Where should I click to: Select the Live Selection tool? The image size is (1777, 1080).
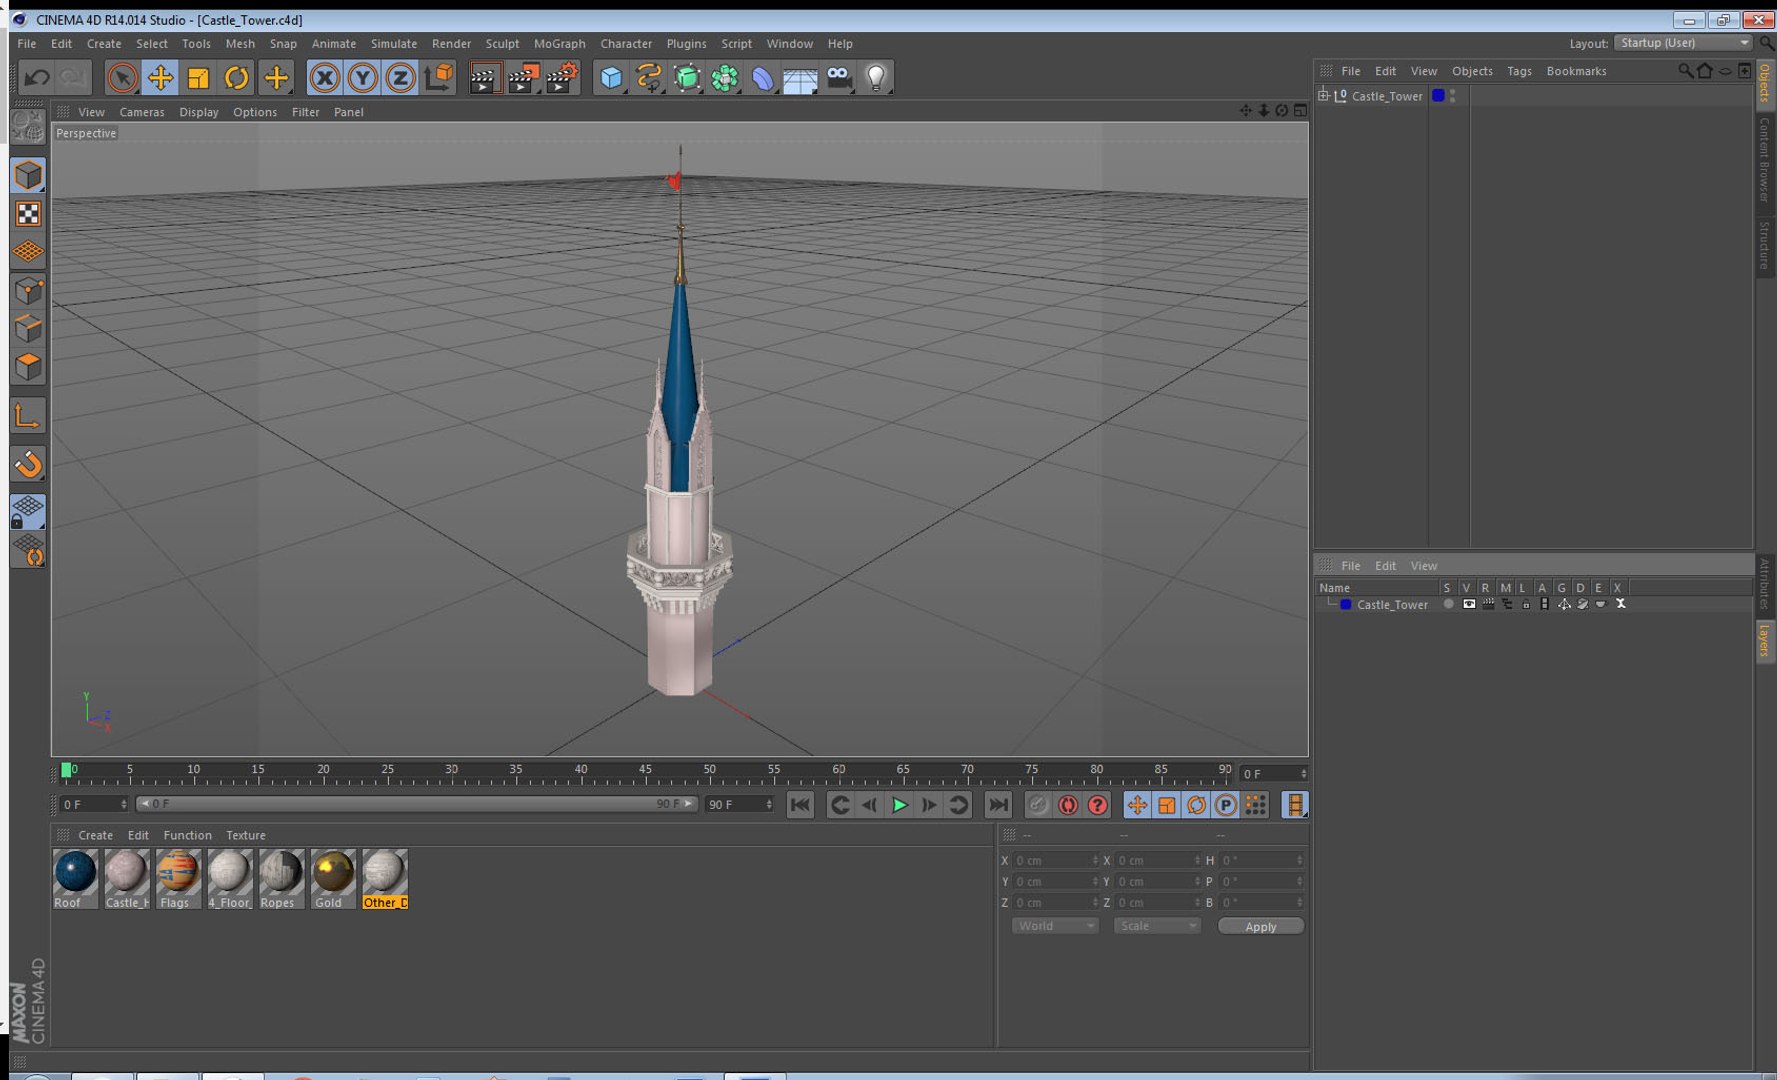pos(122,77)
